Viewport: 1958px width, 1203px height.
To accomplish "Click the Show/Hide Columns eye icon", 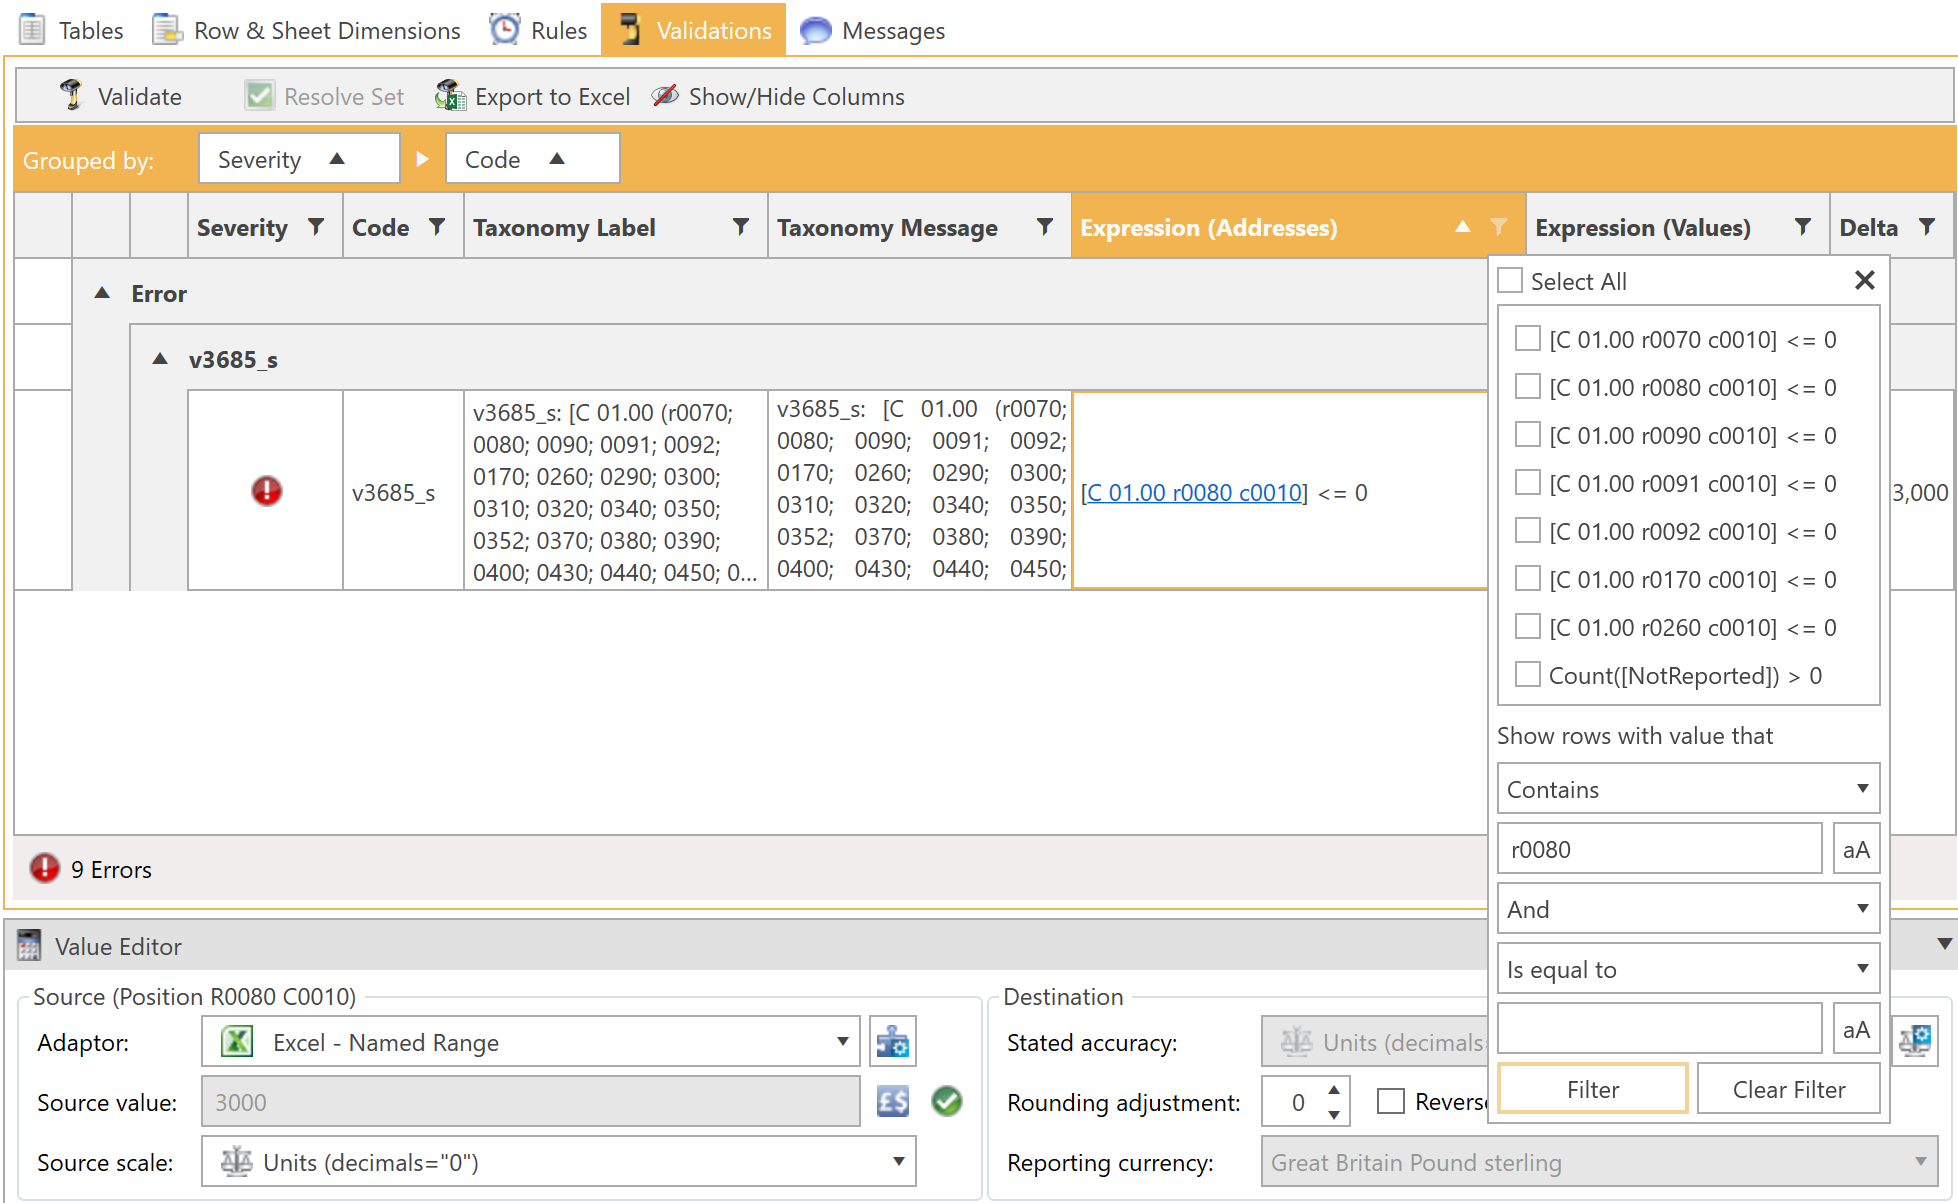I will pos(665,96).
